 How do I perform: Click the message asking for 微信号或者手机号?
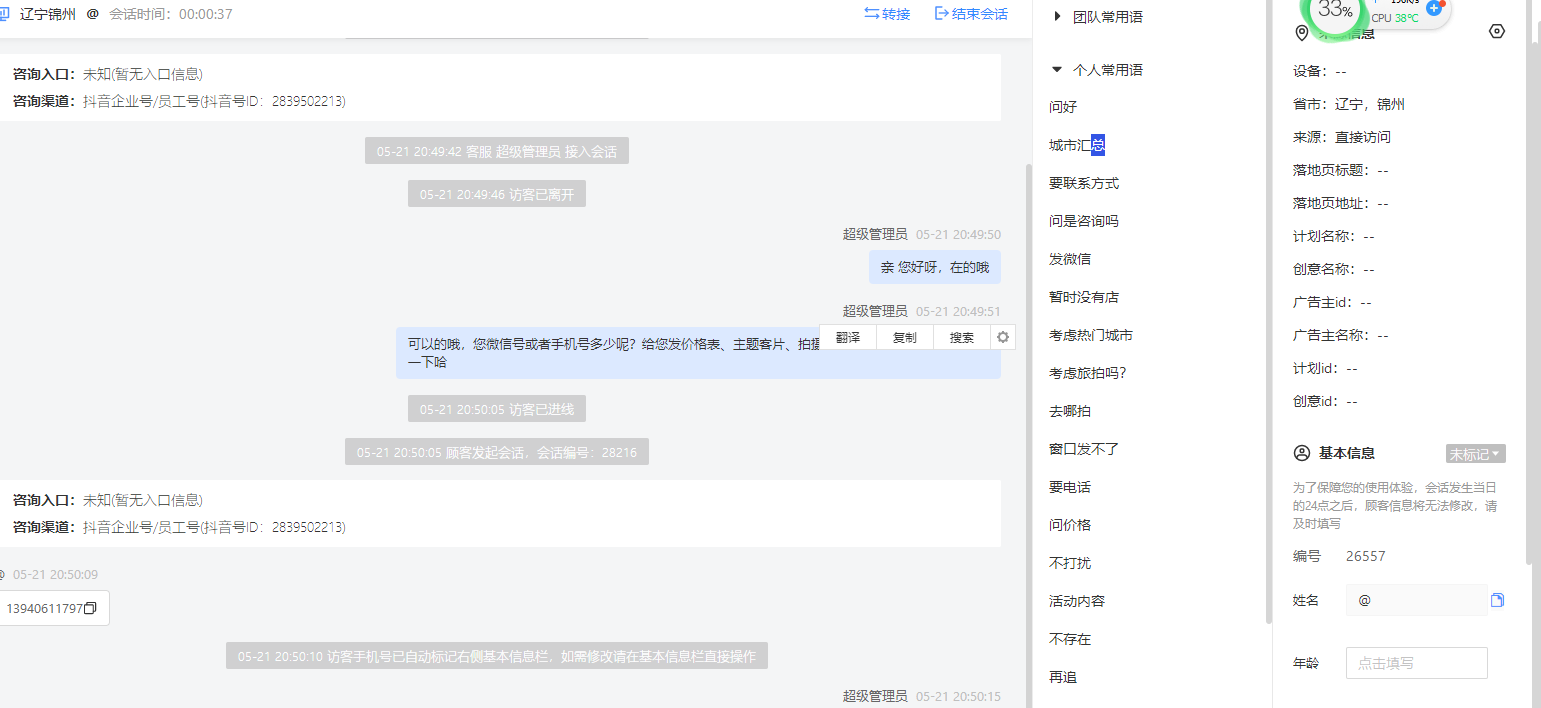(698, 353)
